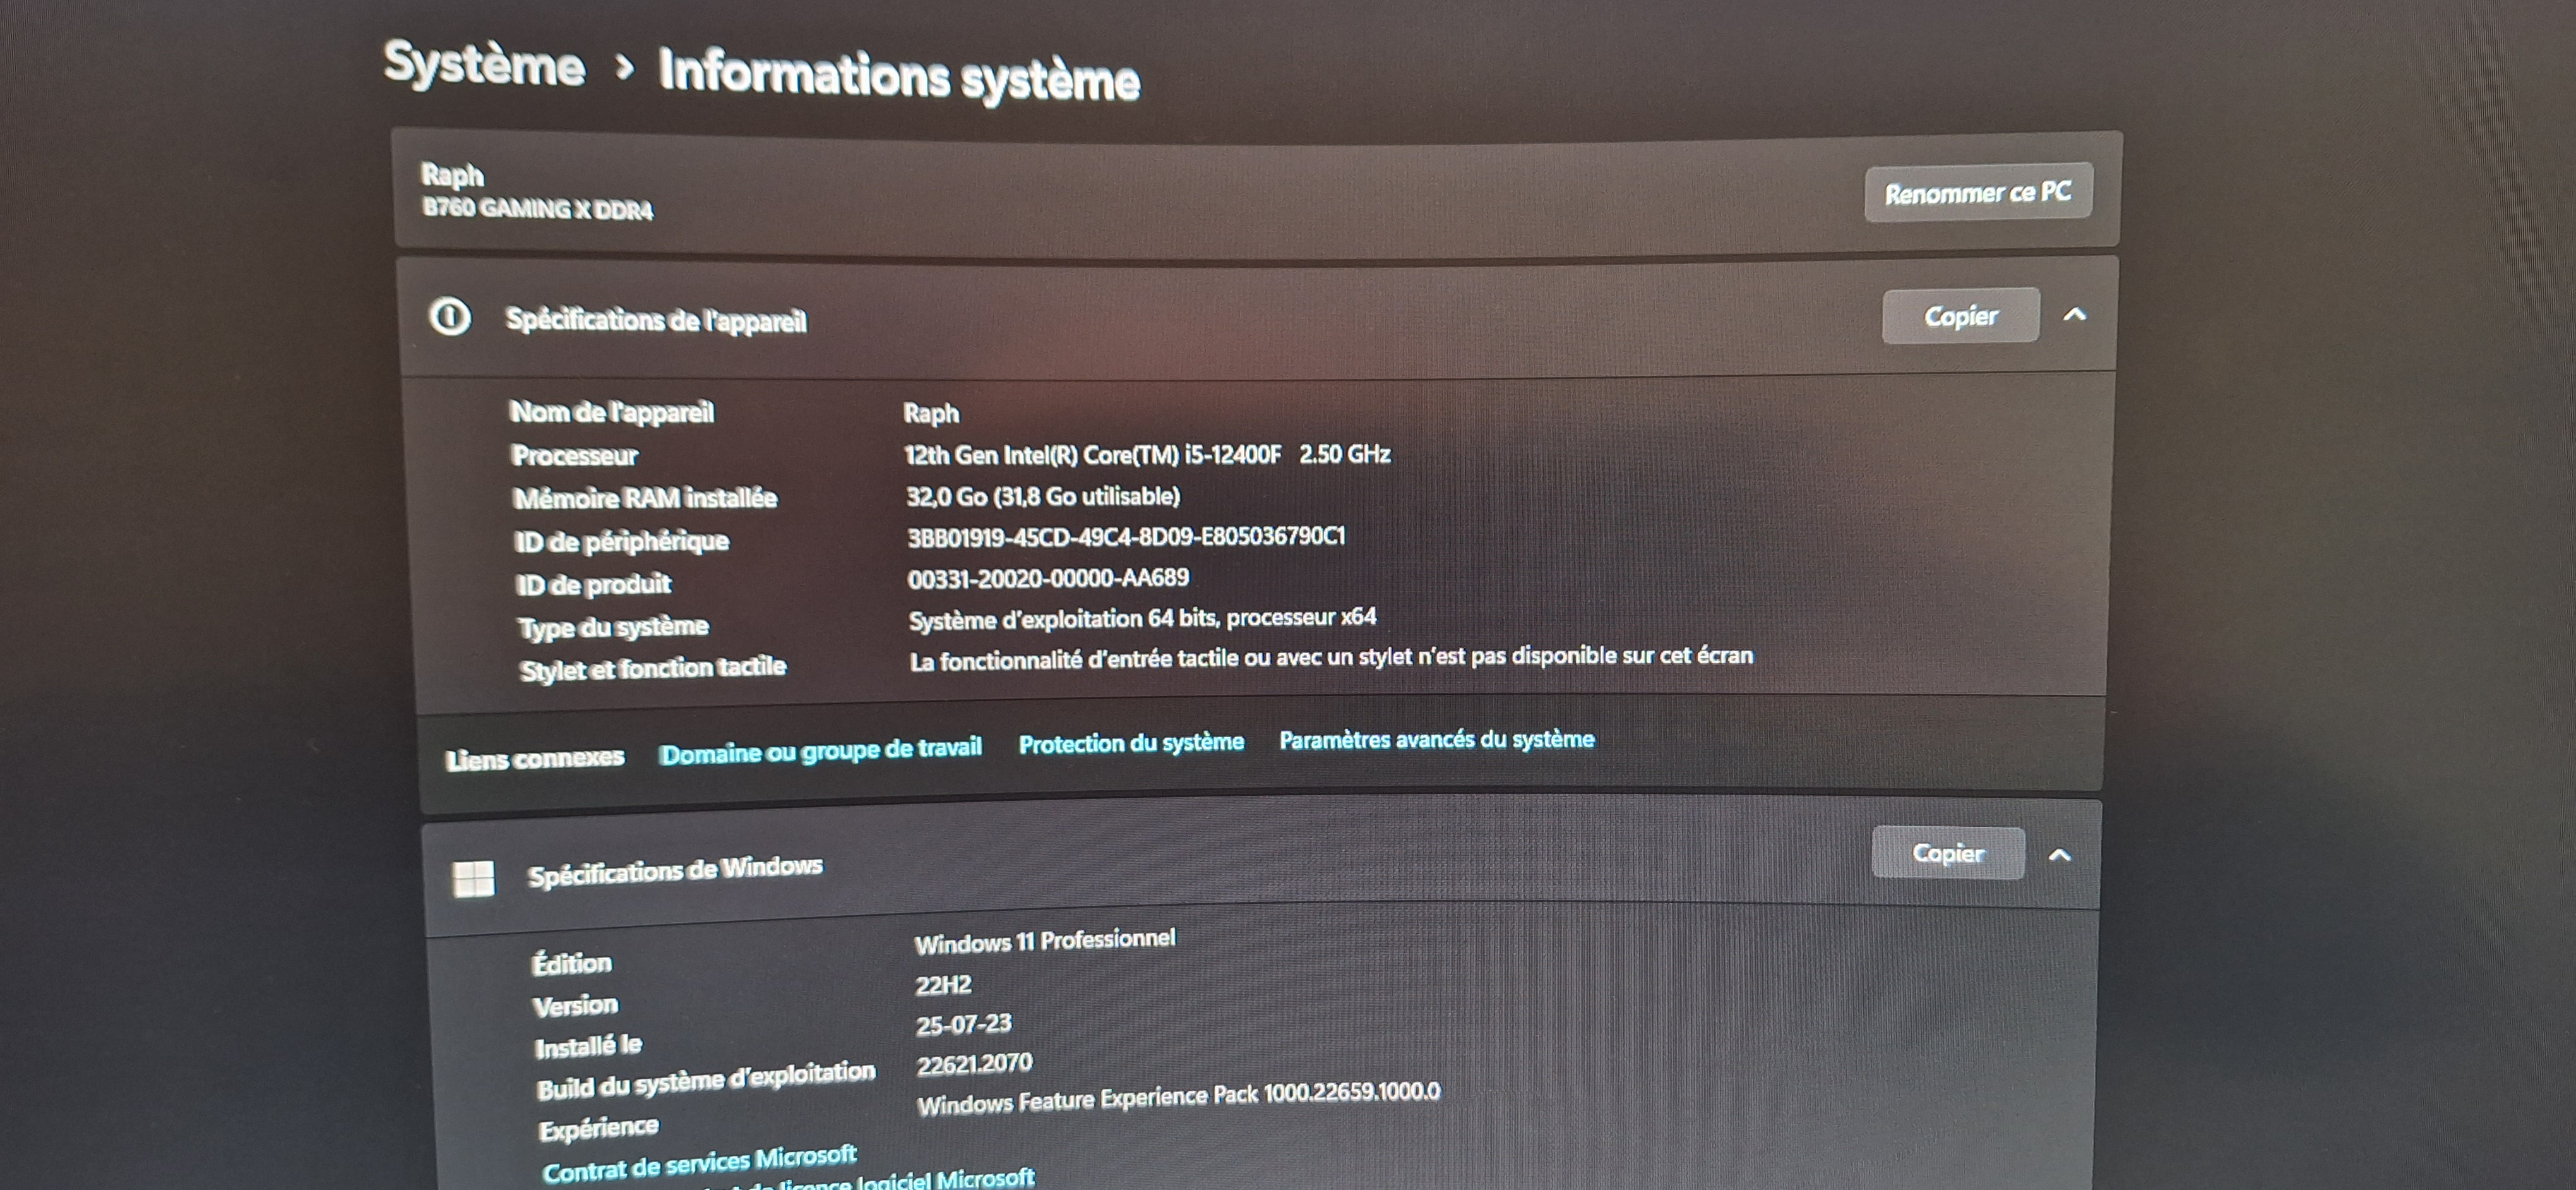Click the Nom de l'appareil label
This screenshot has width=2576, height=1190.
[612, 412]
